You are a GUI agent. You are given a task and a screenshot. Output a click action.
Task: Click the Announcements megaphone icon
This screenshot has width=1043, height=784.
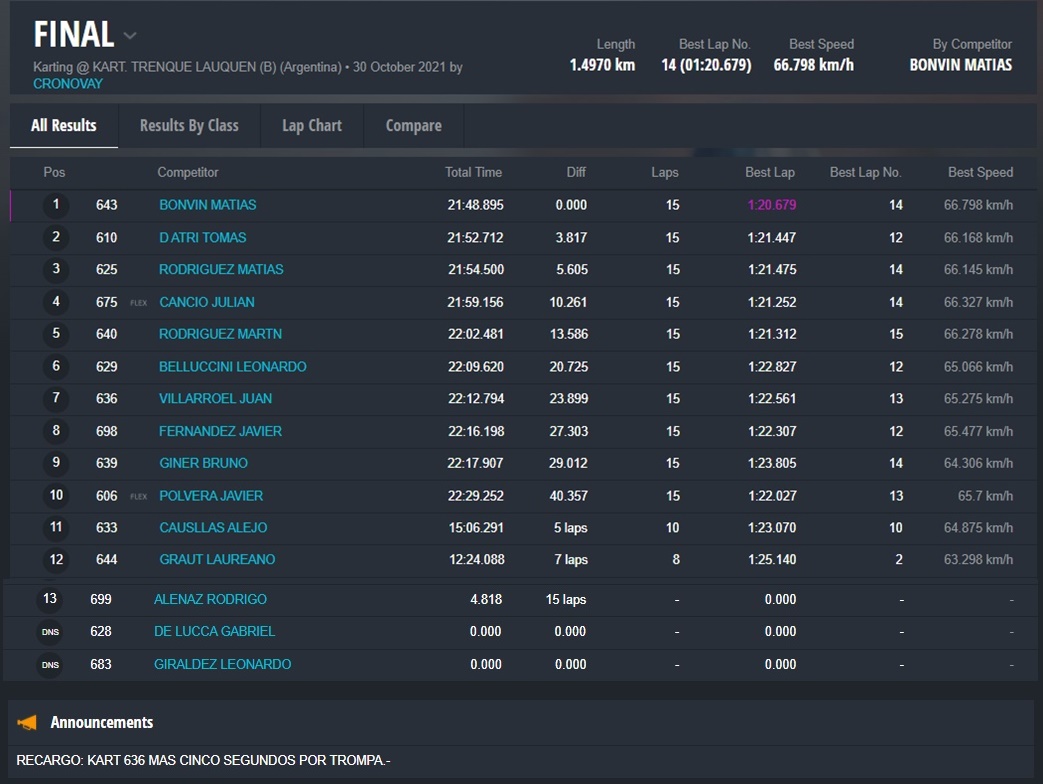coord(28,722)
